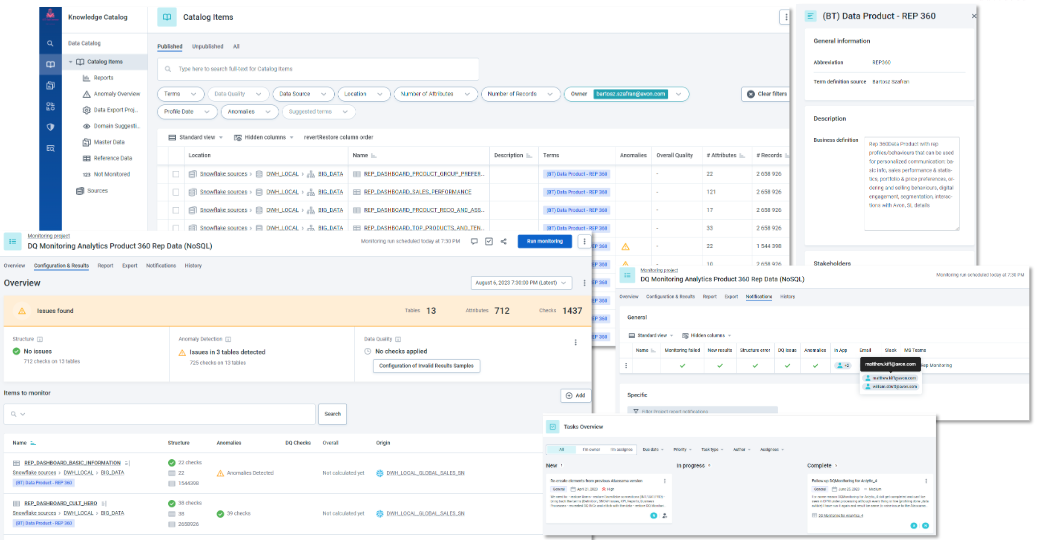
Task: Open the August 6, 2023 run date dropdown
Action: (x=521, y=283)
